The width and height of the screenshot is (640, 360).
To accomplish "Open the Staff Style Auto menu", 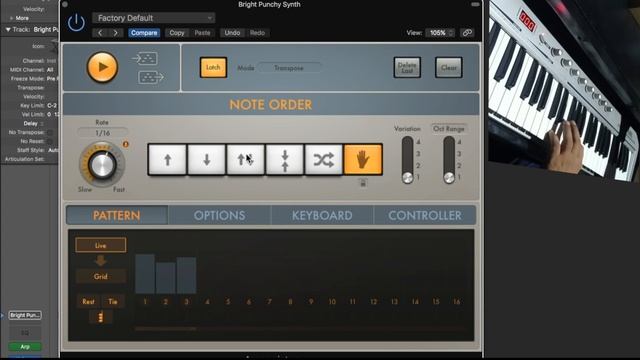I will tap(53, 150).
